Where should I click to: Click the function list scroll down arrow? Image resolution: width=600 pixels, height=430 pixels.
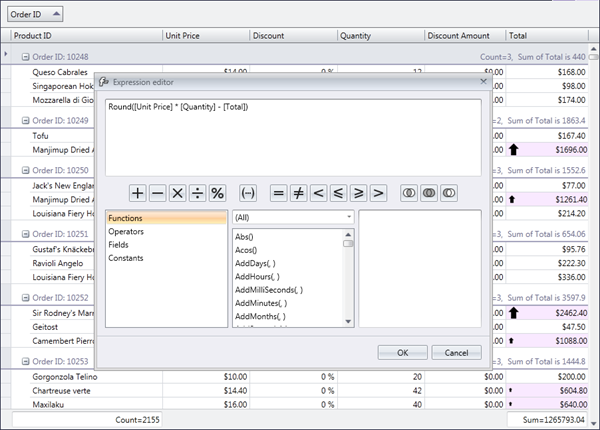[348, 321]
